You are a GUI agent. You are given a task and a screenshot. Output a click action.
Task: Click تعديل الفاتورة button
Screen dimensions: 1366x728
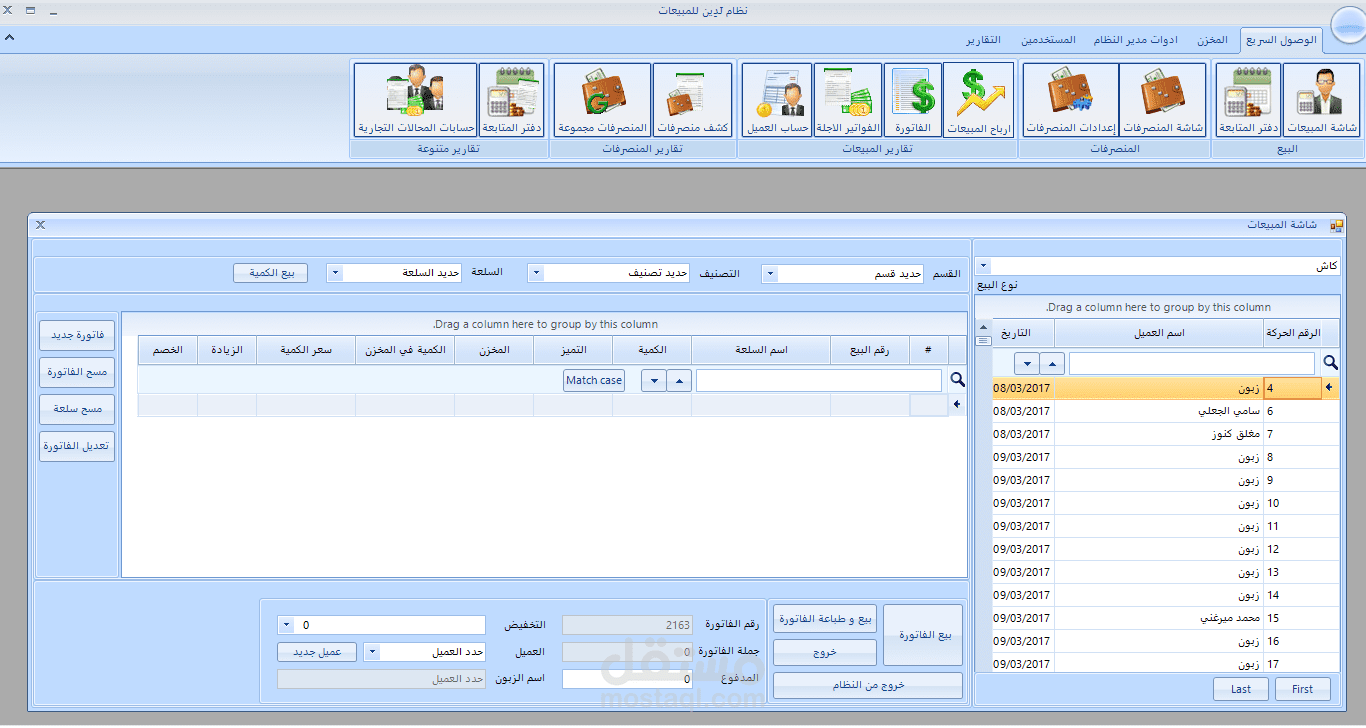[x=77, y=446]
